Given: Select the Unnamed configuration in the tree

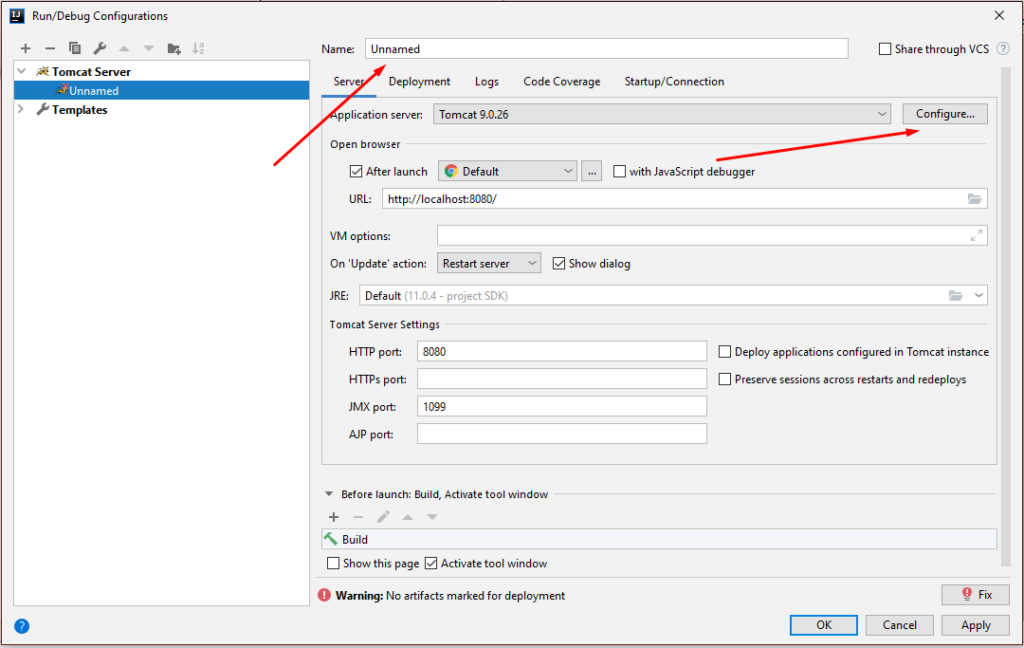Looking at the screenshot, I should (x=161, y=90).
